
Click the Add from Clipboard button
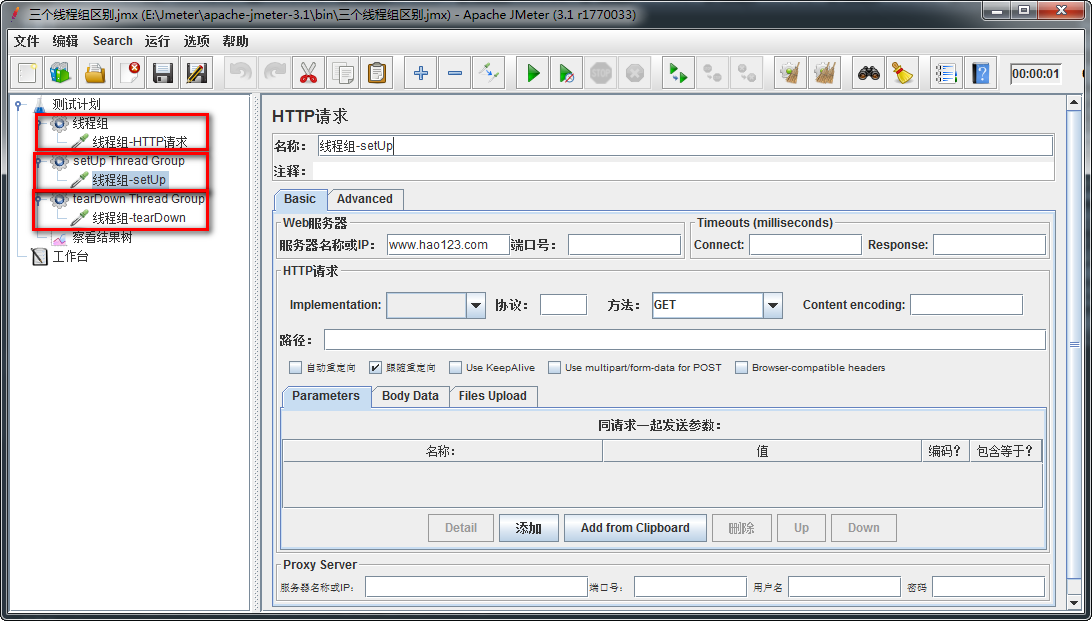click(x=635, y=528)
